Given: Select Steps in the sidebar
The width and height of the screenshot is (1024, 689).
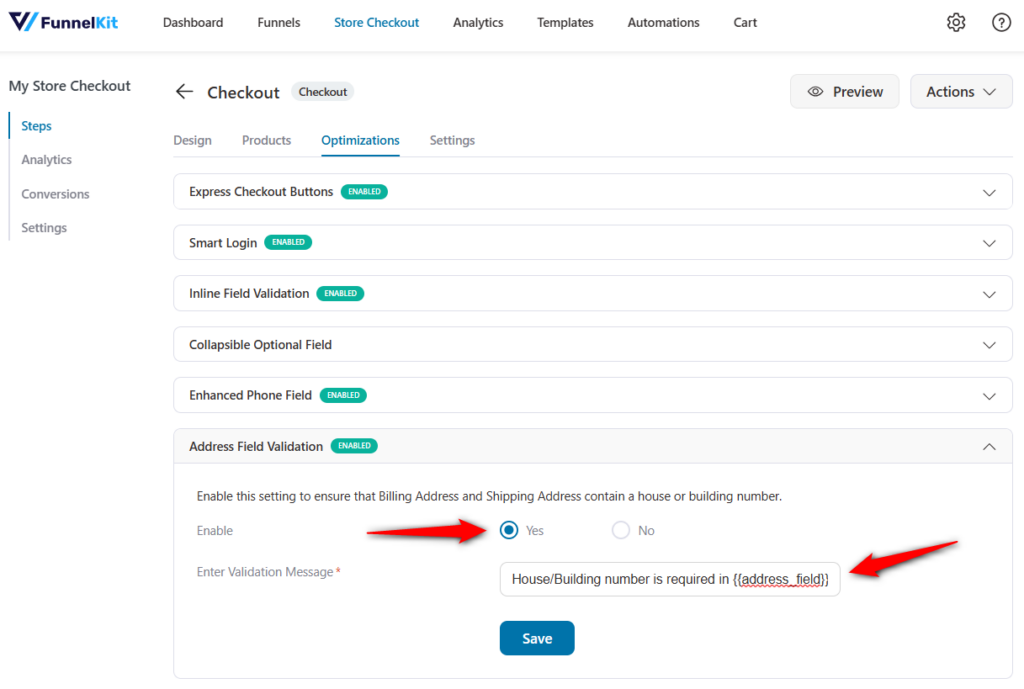Looking at the screenshot, I should tap(36, 125).
